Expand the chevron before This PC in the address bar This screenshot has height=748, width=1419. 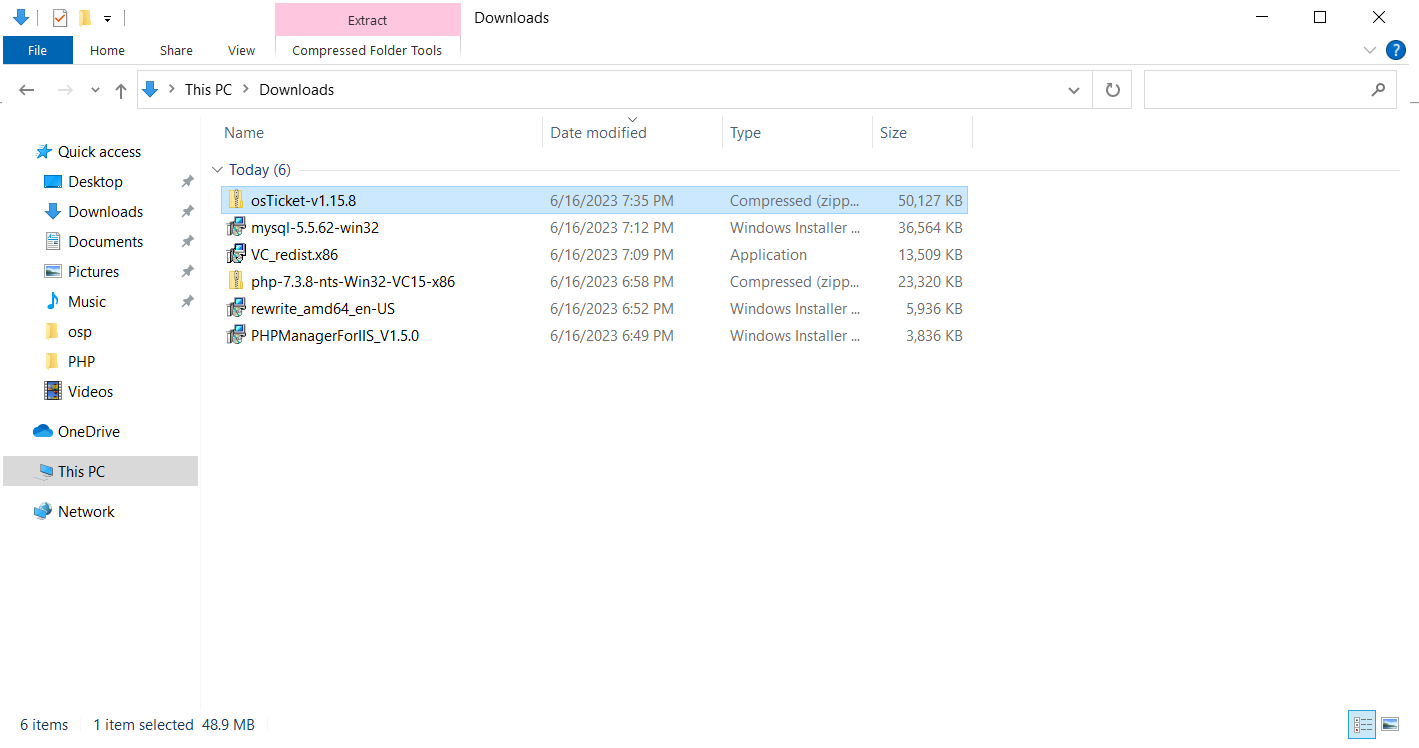[171, 89]
